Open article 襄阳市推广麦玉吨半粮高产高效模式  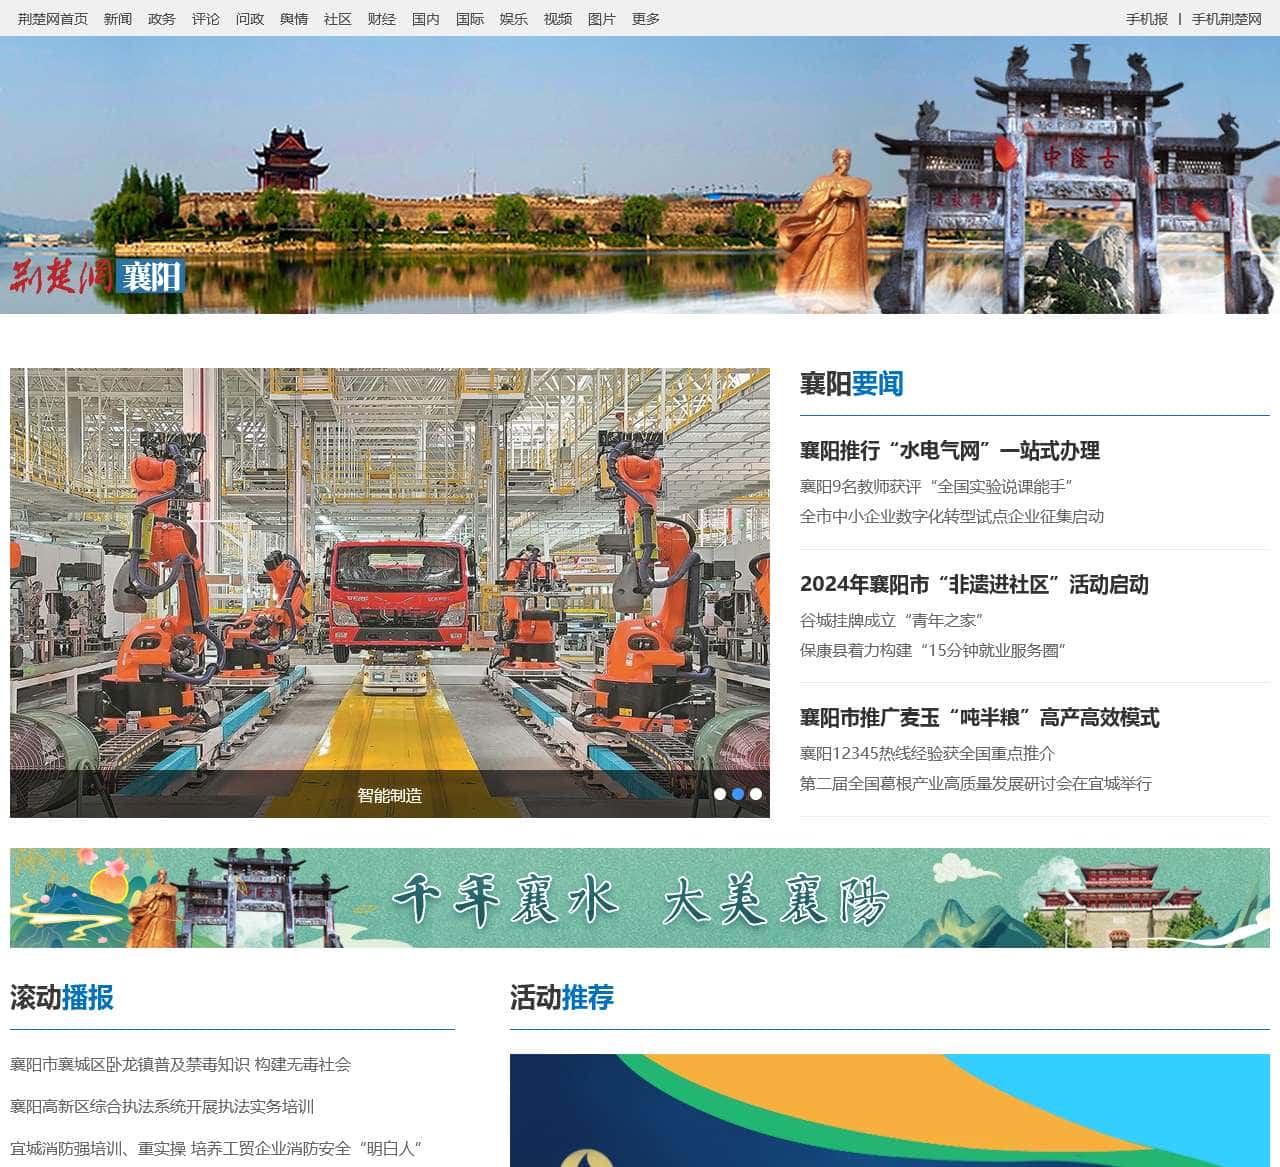pos(981,717)
